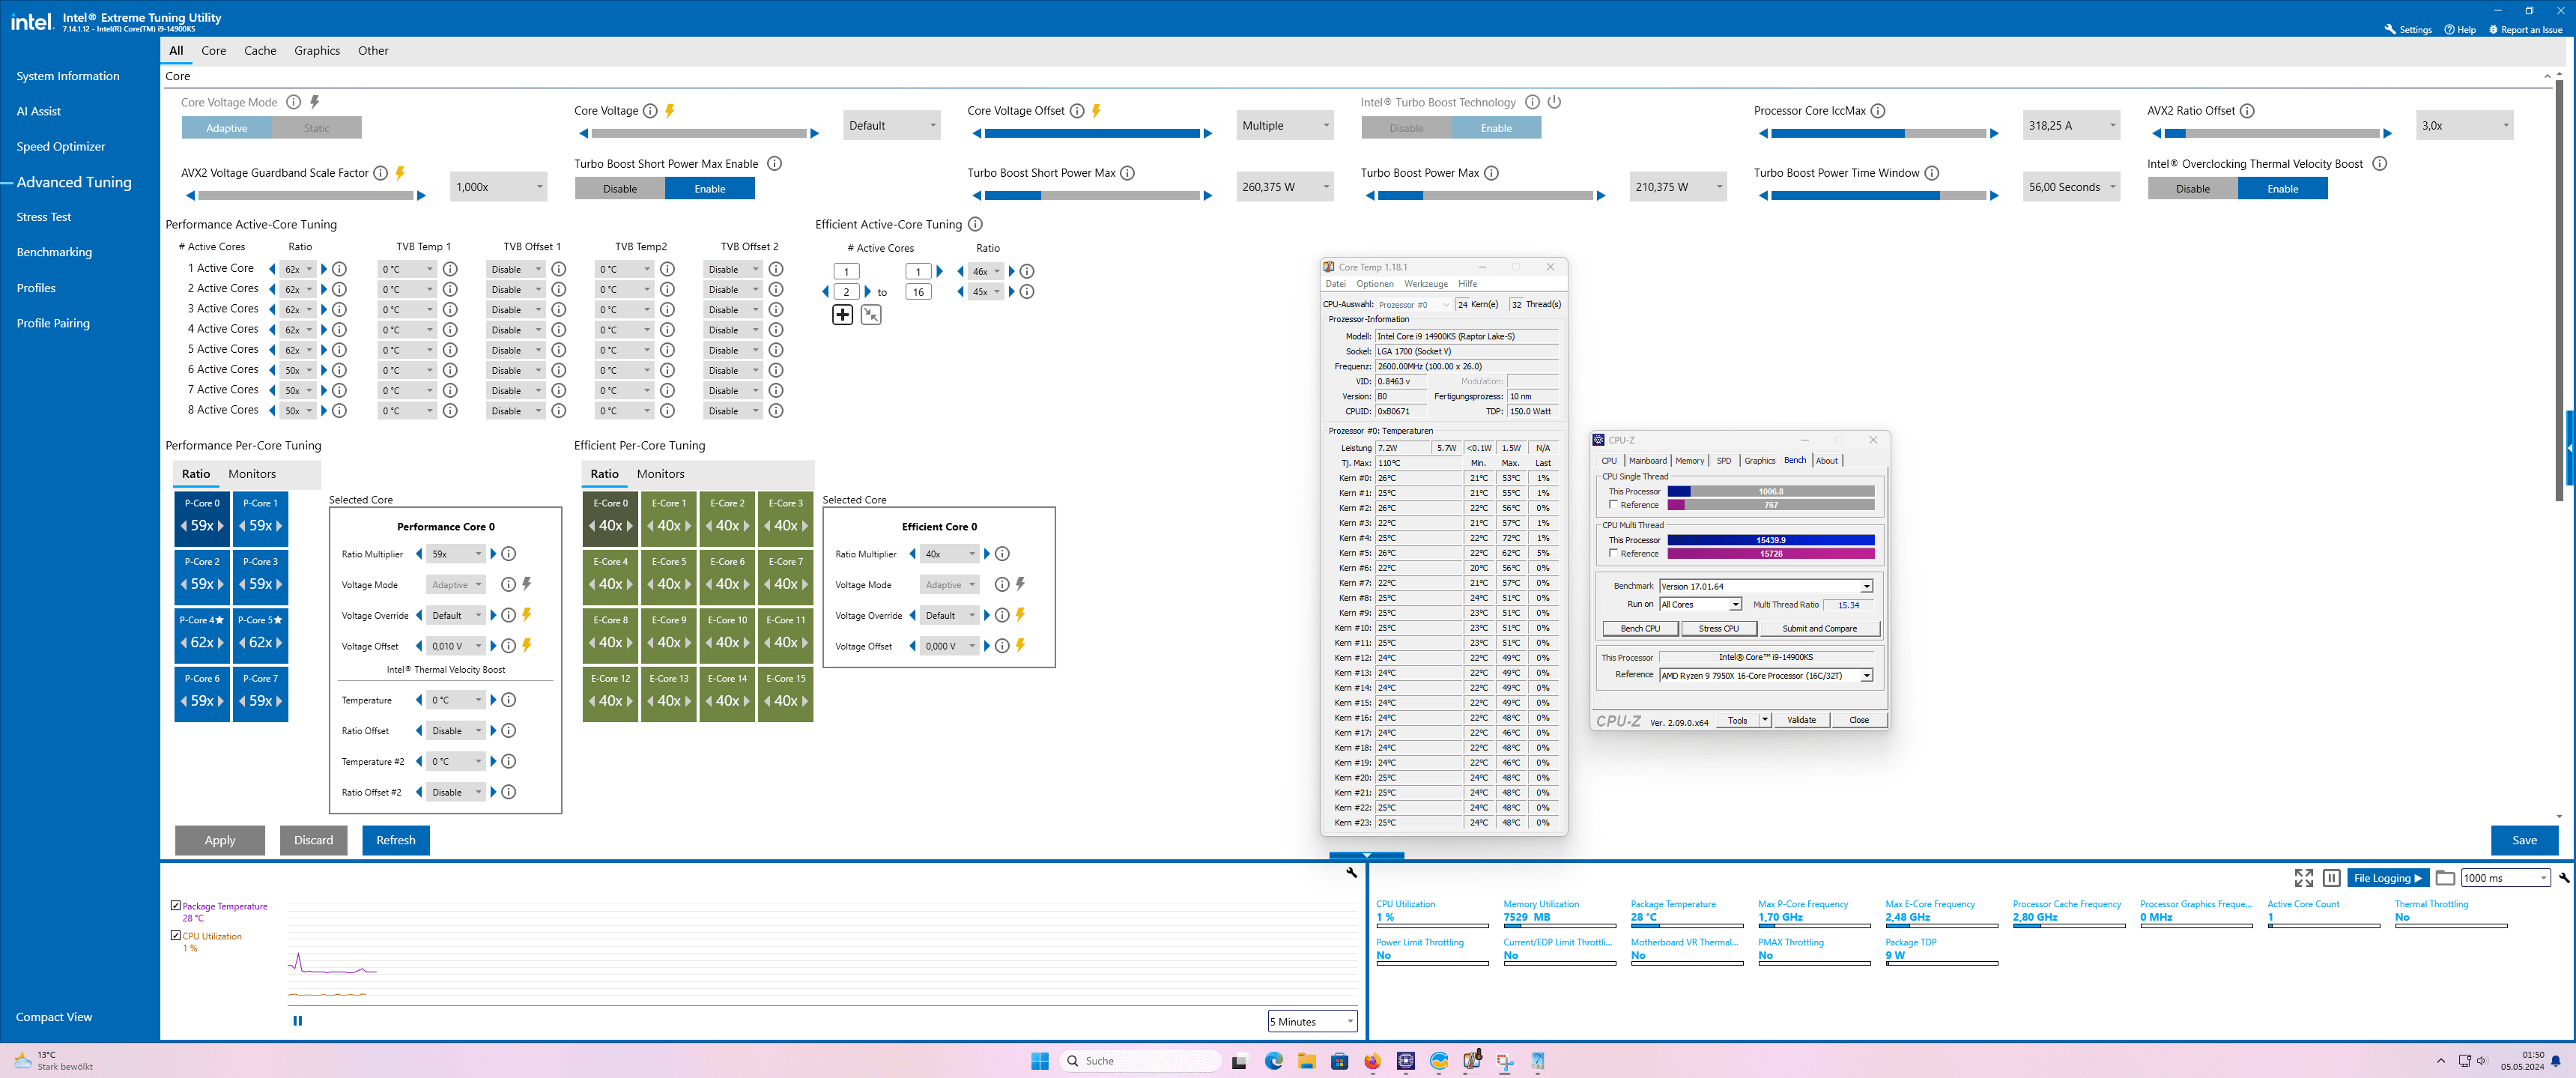Check the Reference box under CPU Single Thread in CPU-Z
The width and height of the screenshot is (2576, 1078).
tap(1613, 505)
